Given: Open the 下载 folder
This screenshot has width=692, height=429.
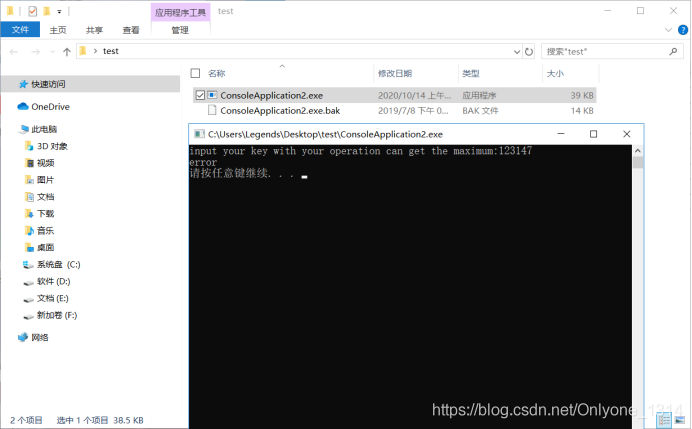Looking at the screenshot, I should coord(45,214).
